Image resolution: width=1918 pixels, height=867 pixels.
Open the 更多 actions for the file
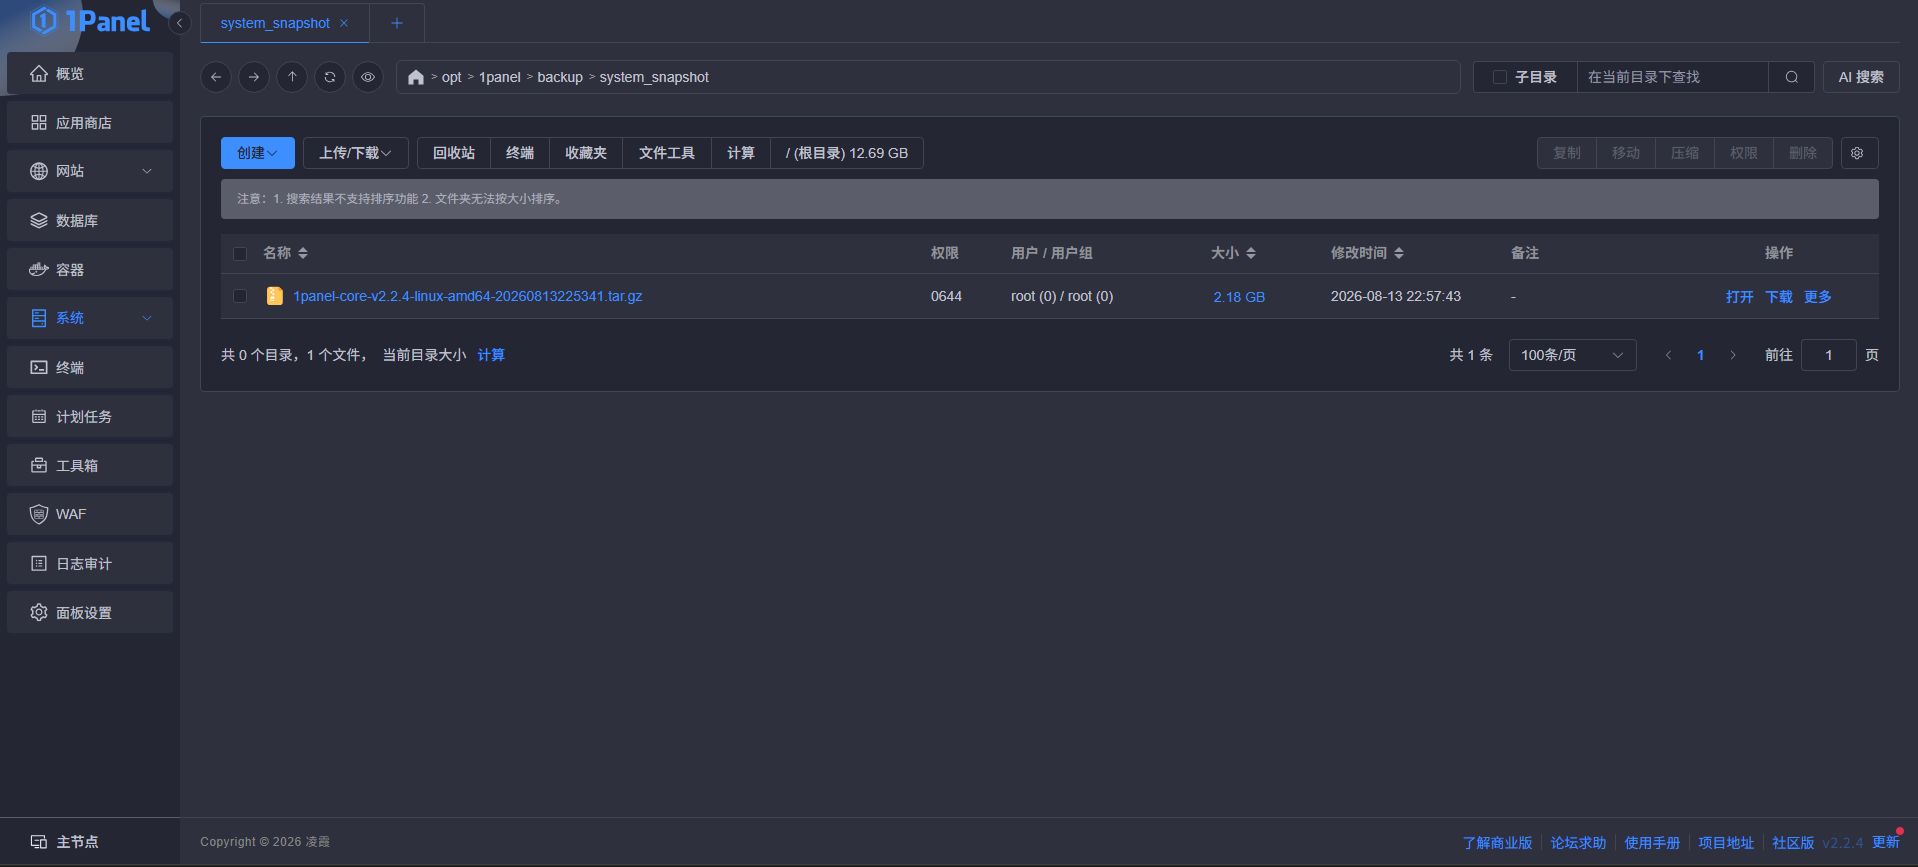pos(1818,297)
